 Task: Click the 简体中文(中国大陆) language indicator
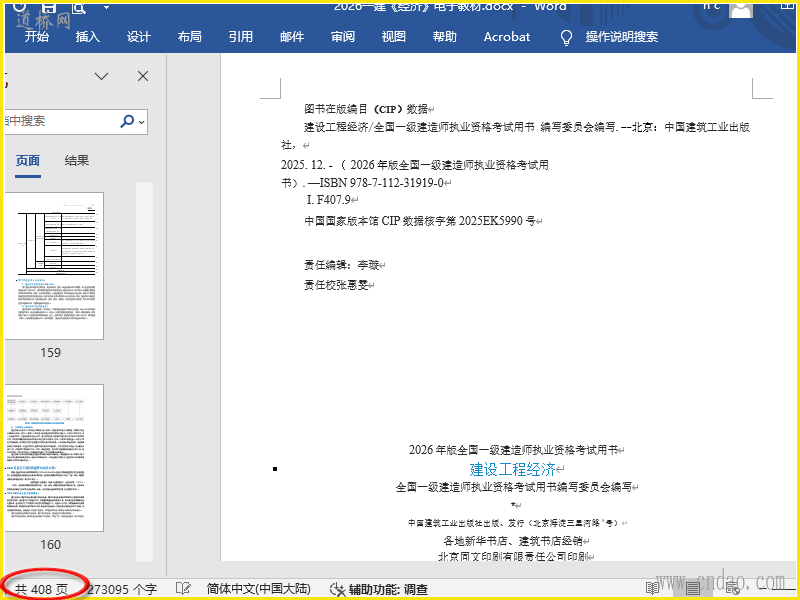click(258, 589)
